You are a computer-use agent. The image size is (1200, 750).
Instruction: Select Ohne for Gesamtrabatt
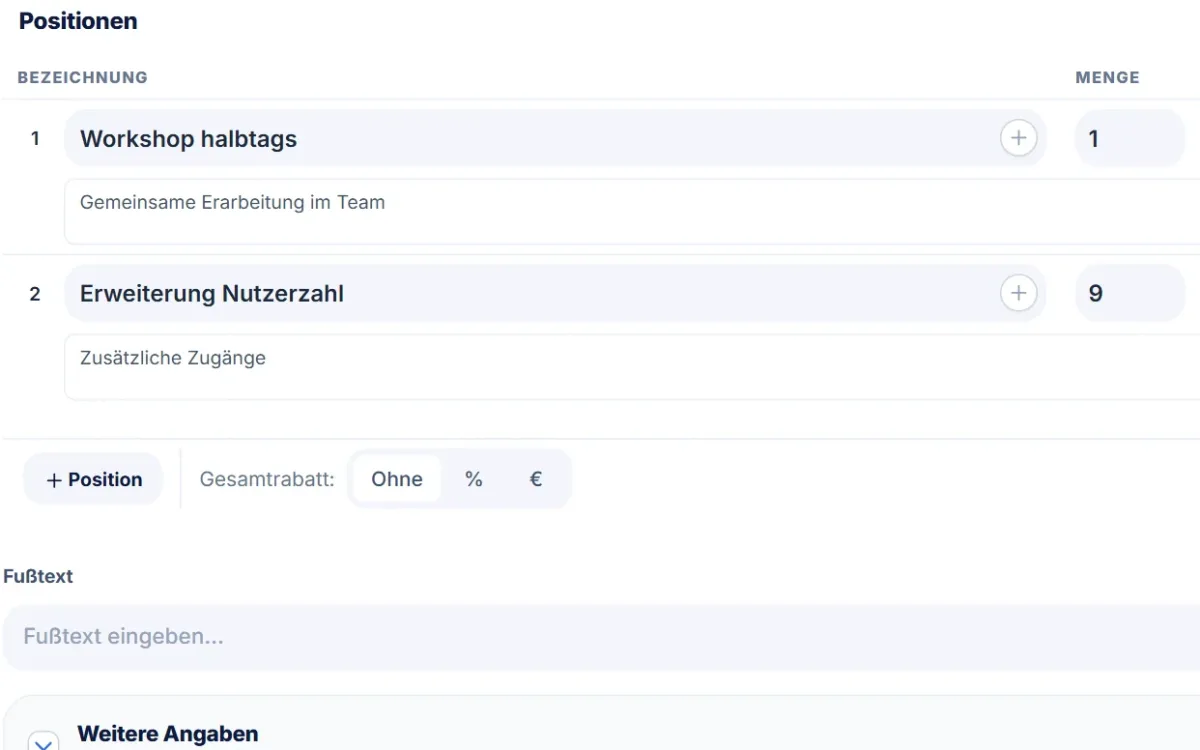tap(397, 479)
